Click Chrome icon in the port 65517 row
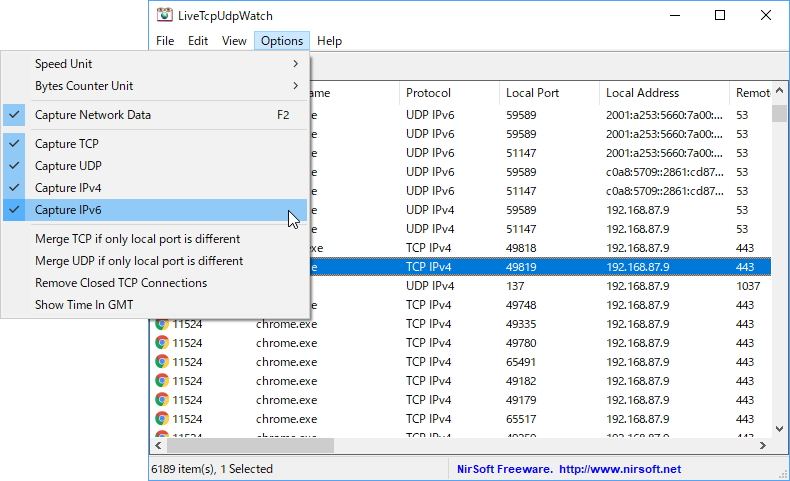The image size is (790, 481). [x=162, y=419]
